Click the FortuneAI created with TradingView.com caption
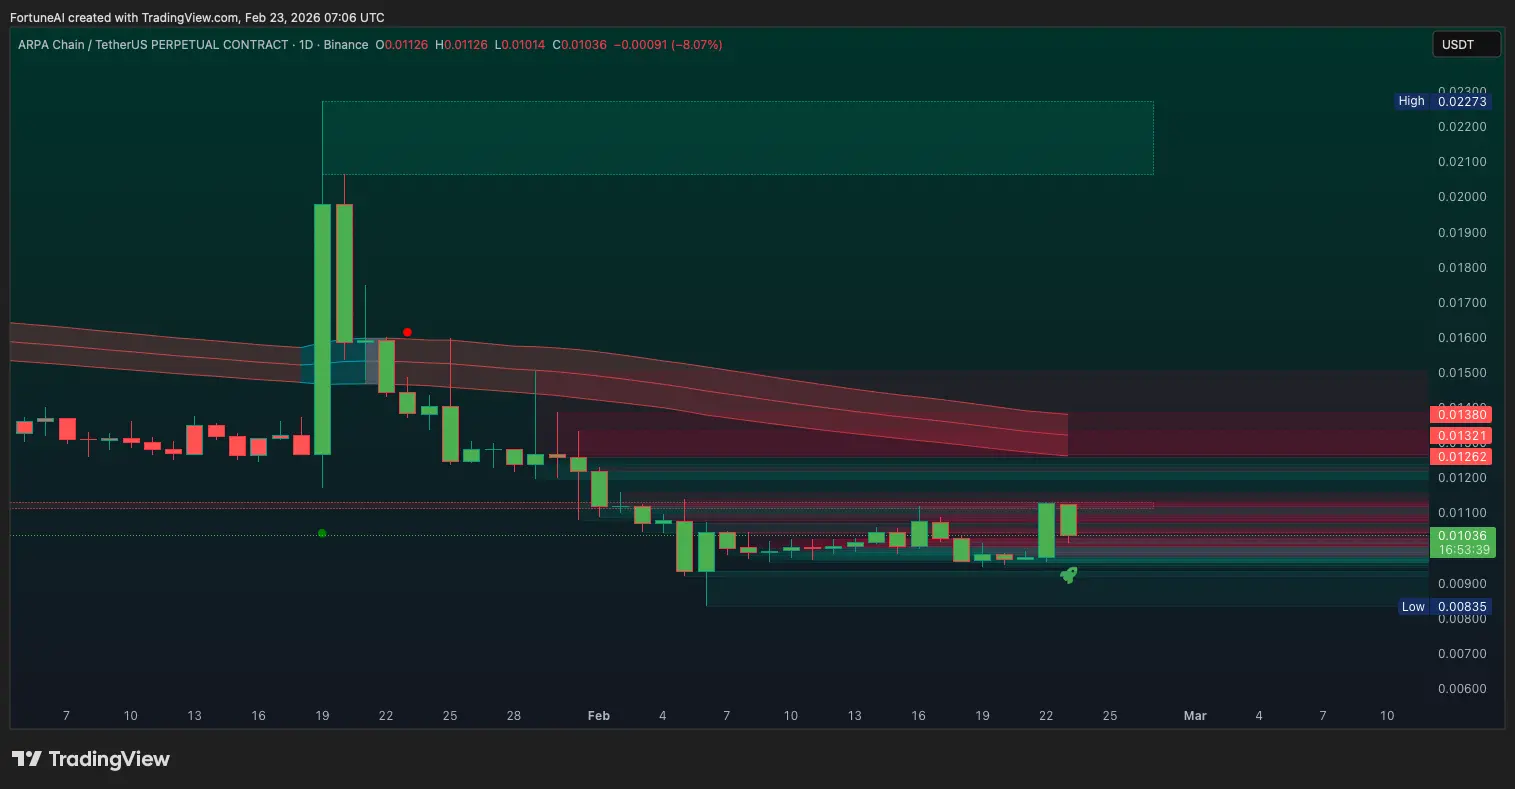 pyautogui.click(x=197, y=18)
